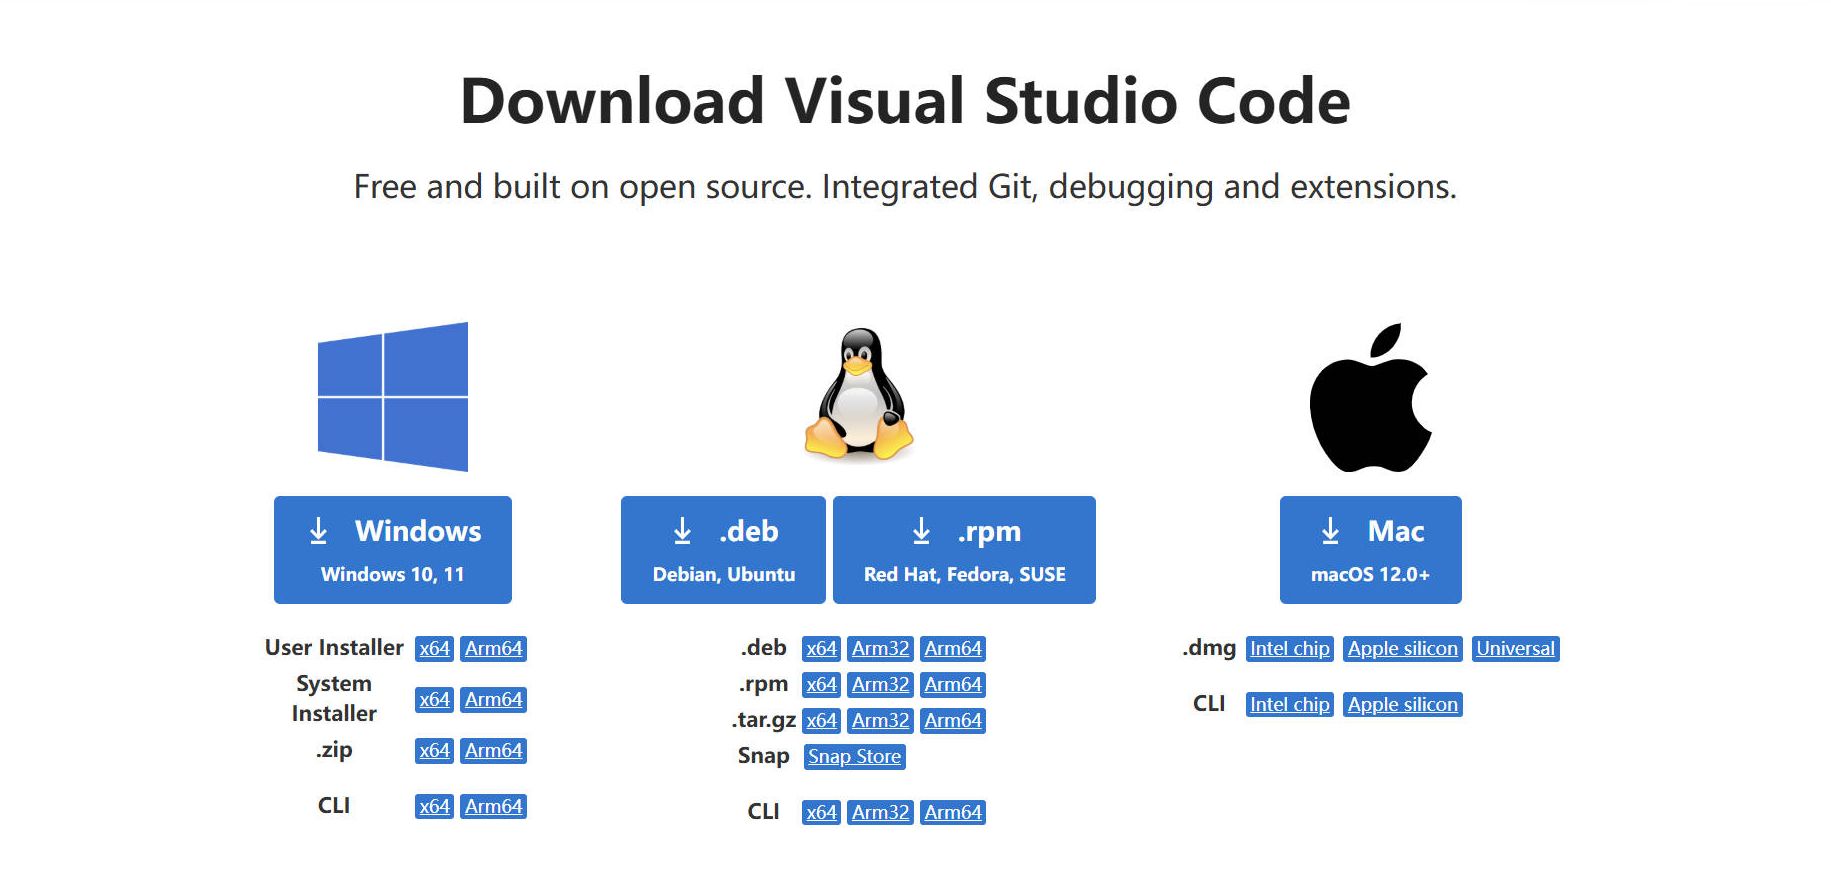1831x896 pixels.
Task: Click the 'Download Visual Studio Code' heading
Action: coord(905,101)
